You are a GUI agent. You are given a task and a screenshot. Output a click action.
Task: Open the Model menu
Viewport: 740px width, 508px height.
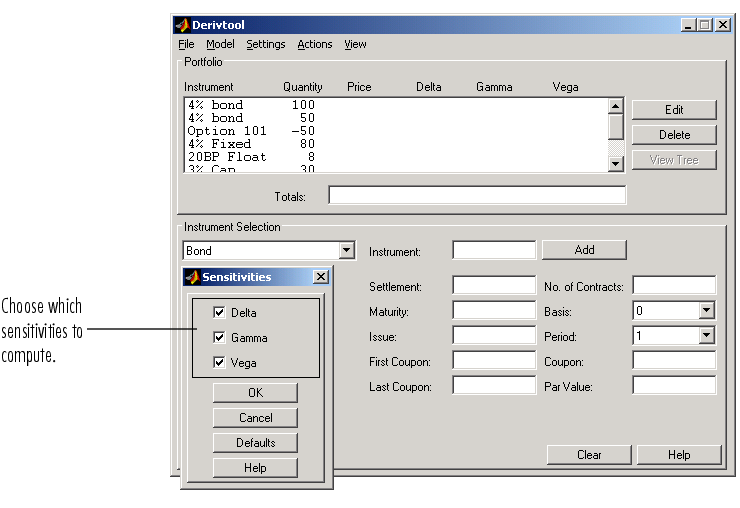[x=220, y=44]
